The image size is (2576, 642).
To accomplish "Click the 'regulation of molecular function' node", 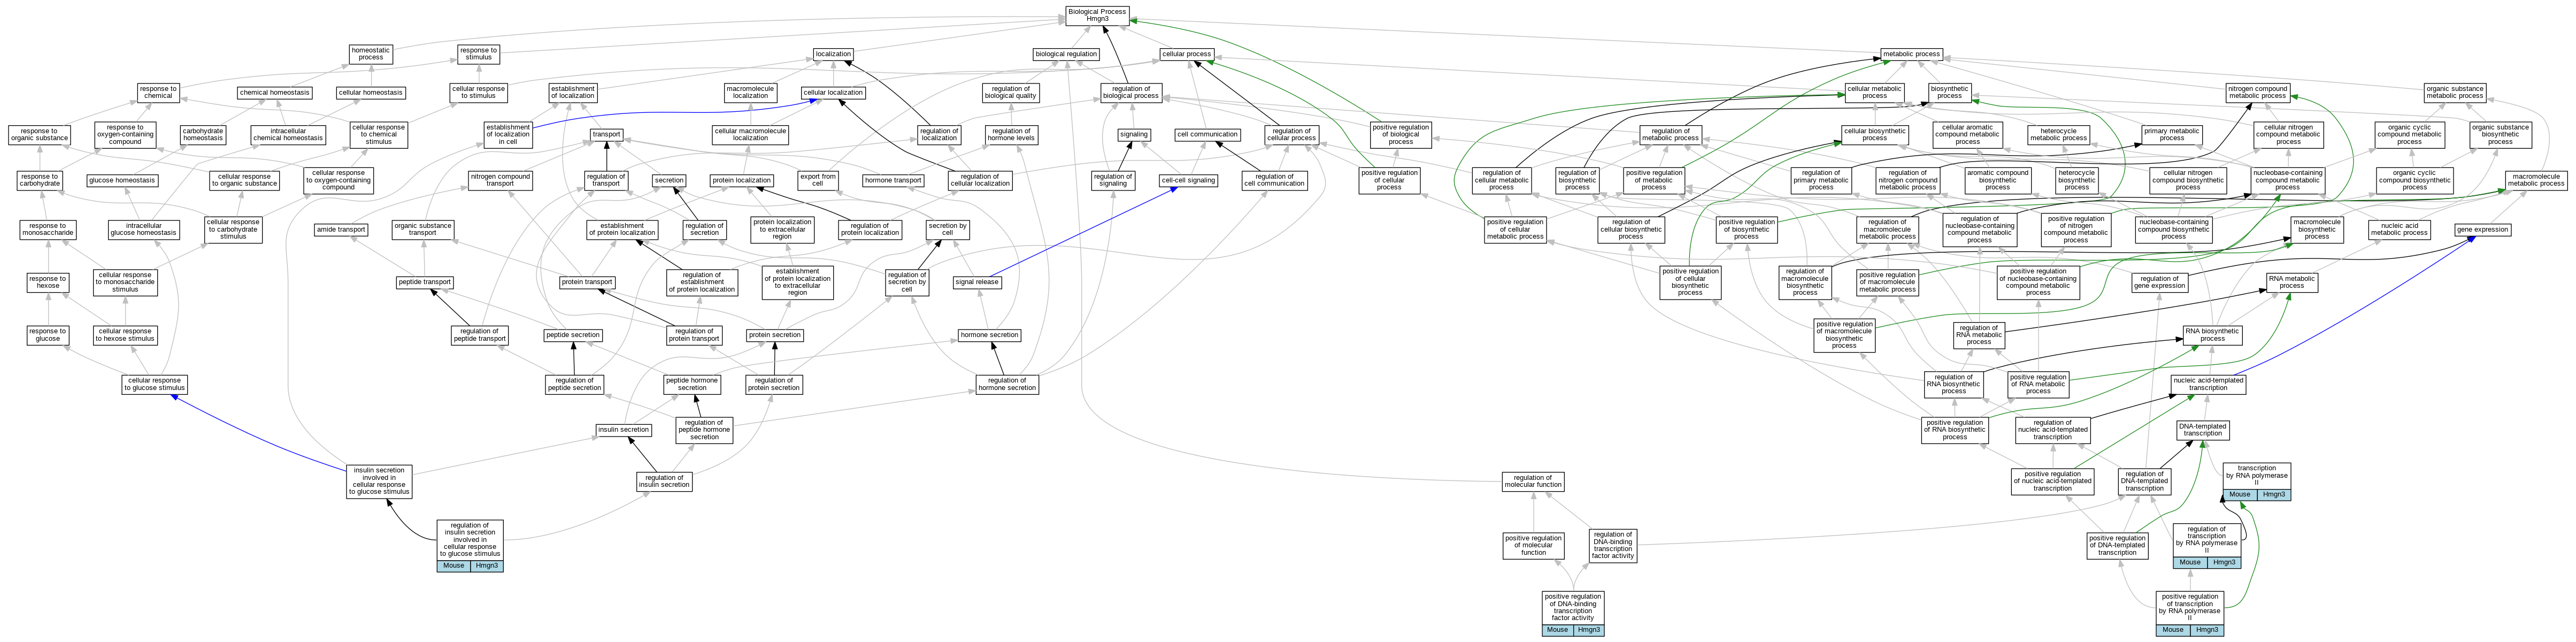I will 1533,481.
